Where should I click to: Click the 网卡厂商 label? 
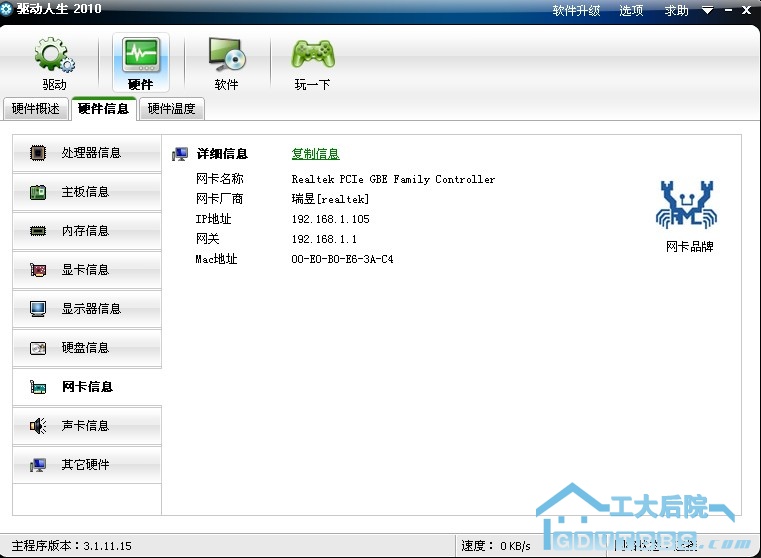pyautogui.click(x=219, y=199)
